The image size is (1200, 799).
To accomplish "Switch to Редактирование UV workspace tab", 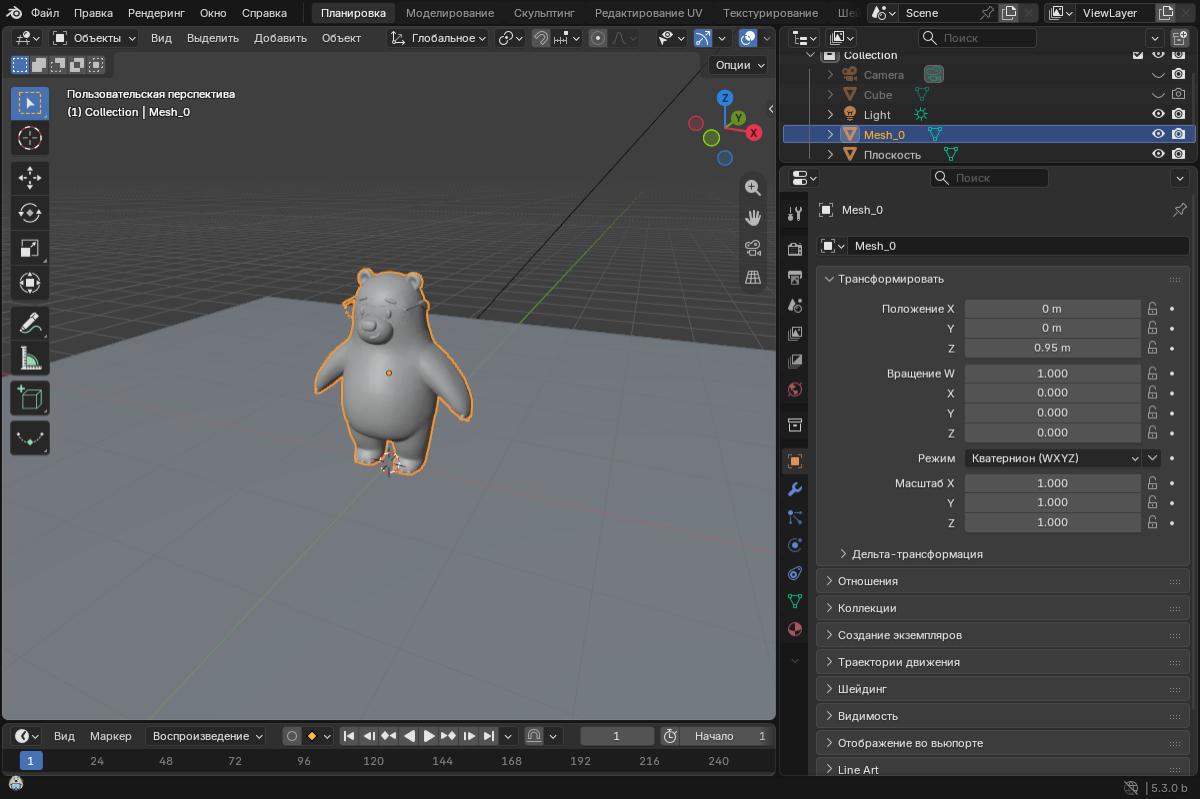I will (648, 13).
